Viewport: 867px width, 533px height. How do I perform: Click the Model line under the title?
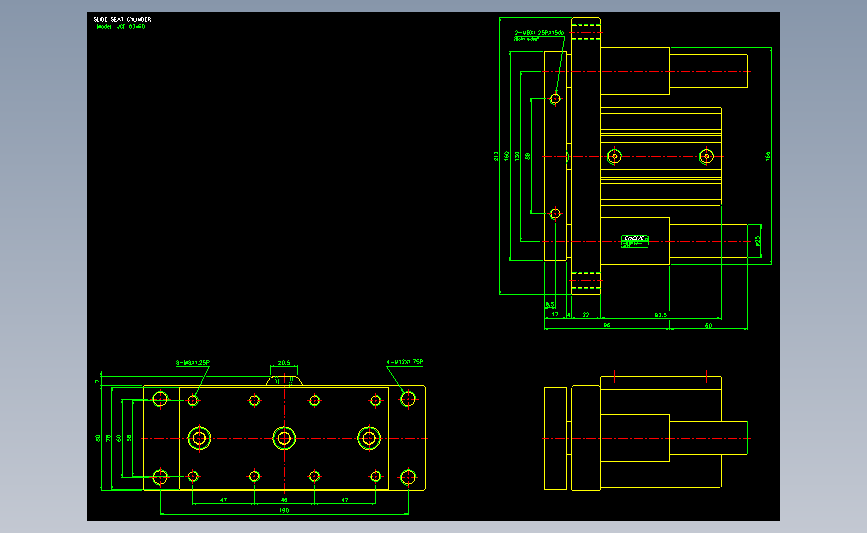coord(121,27)
